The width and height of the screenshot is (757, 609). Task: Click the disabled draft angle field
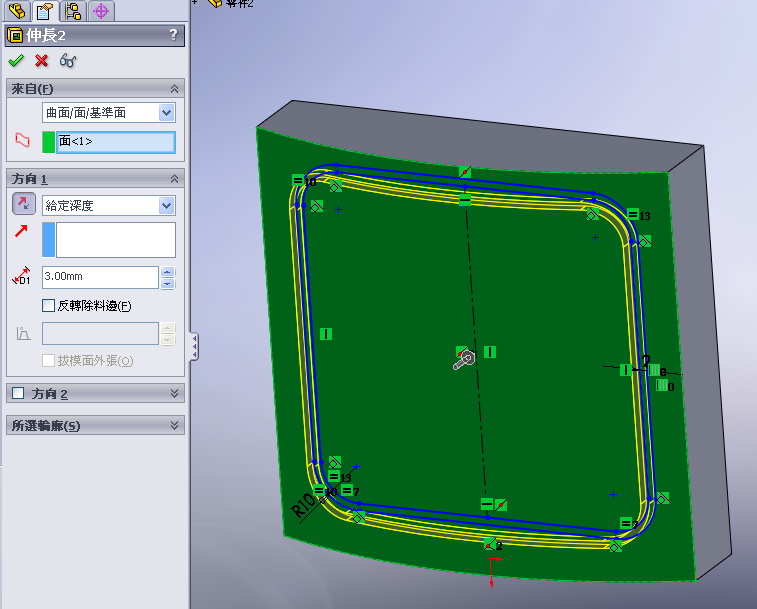(x=100, y=333)
